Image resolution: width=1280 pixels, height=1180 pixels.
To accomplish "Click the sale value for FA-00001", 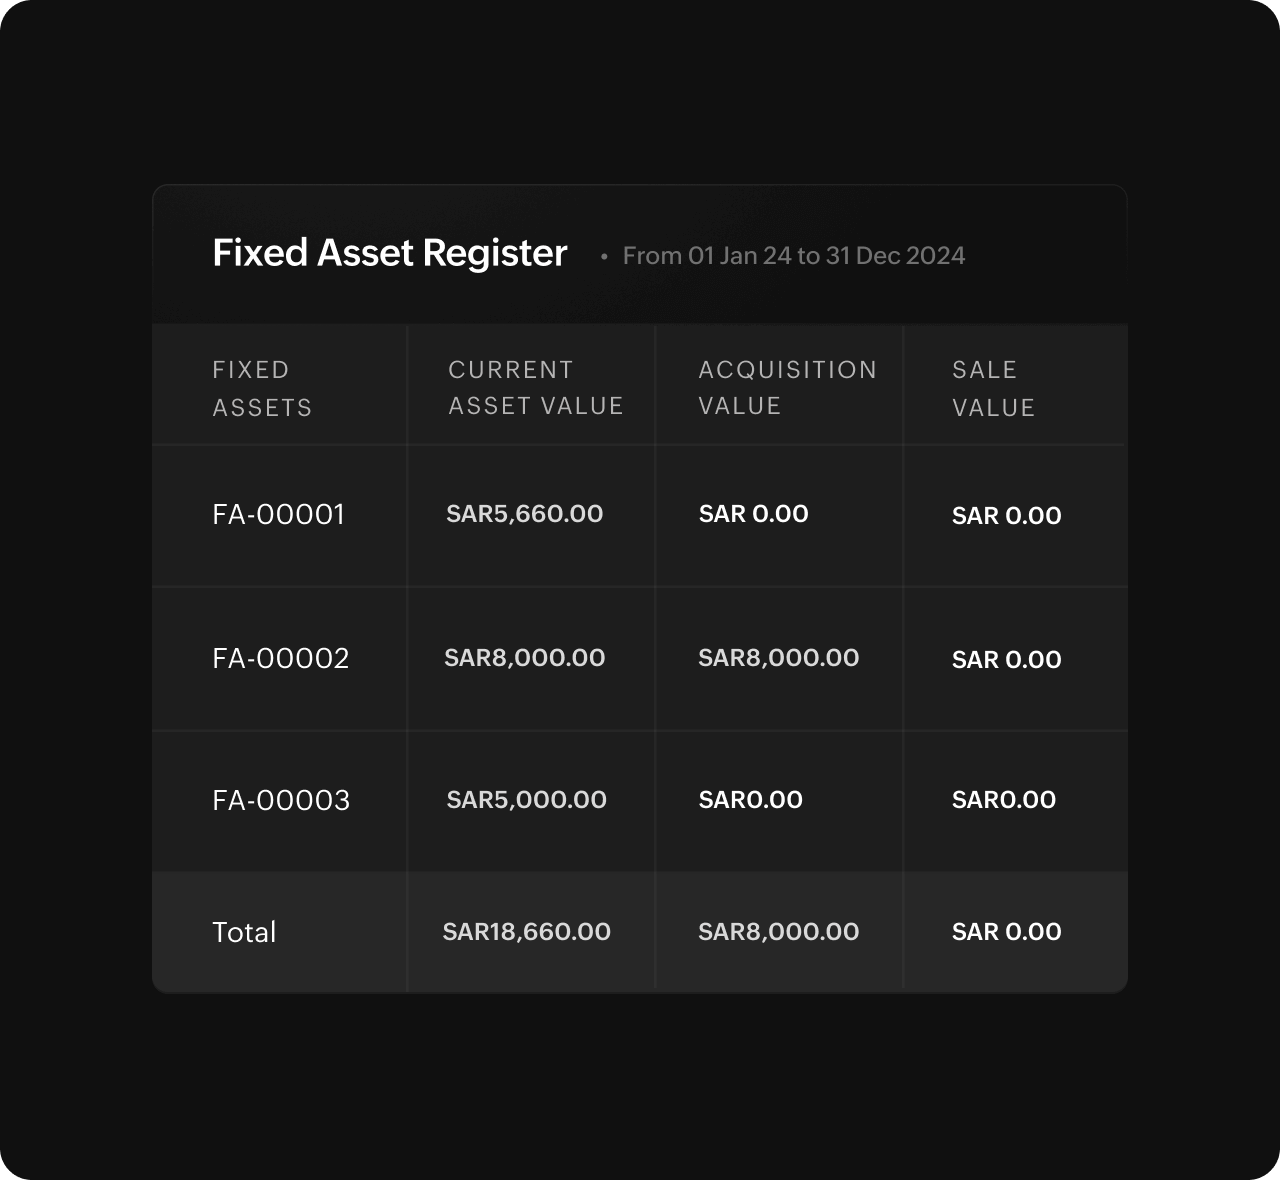I will tap(1006, 516).
